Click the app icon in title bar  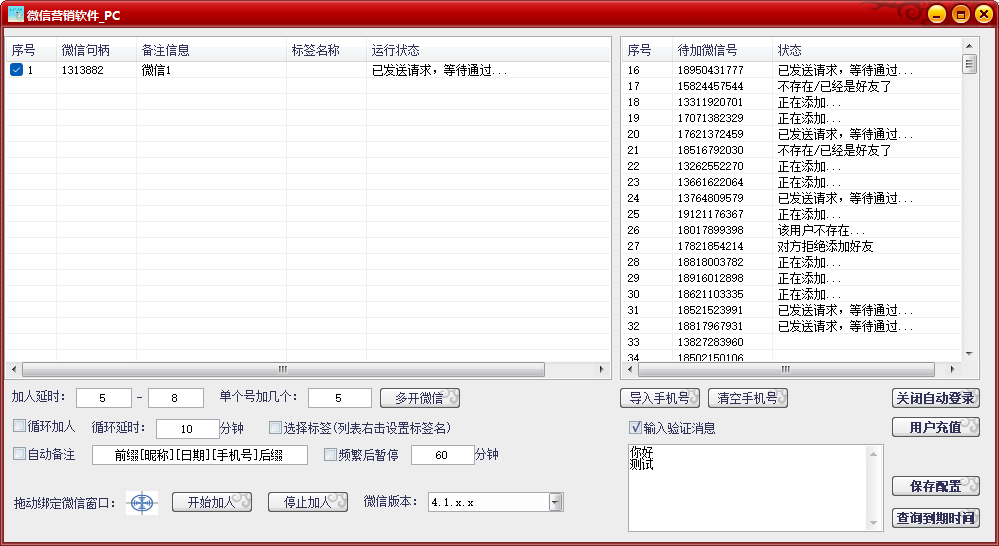pyautogui.click(x=15, y=14)
